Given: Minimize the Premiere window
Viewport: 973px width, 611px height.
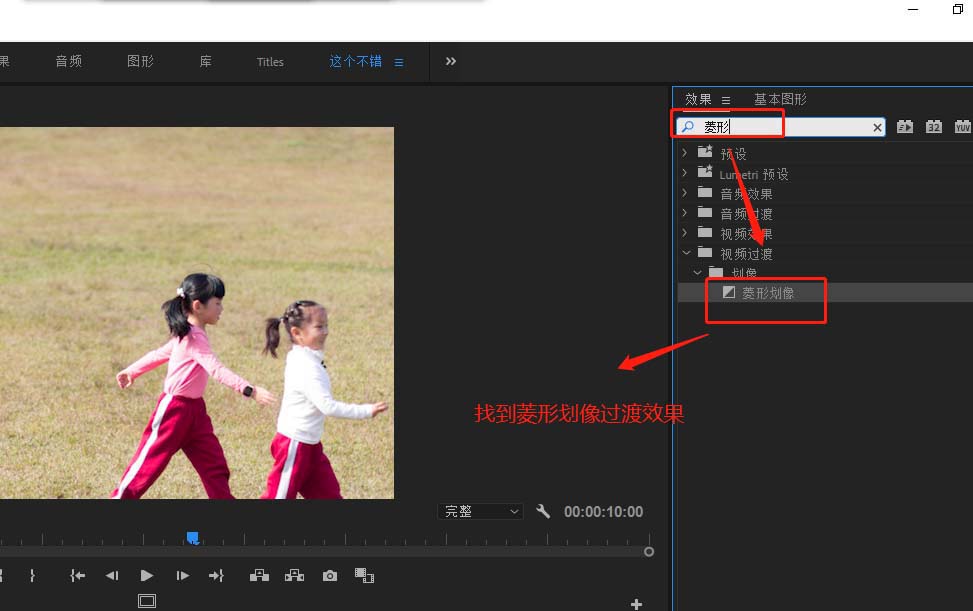Looking at the screenshot, I should (x=913, y=9).
